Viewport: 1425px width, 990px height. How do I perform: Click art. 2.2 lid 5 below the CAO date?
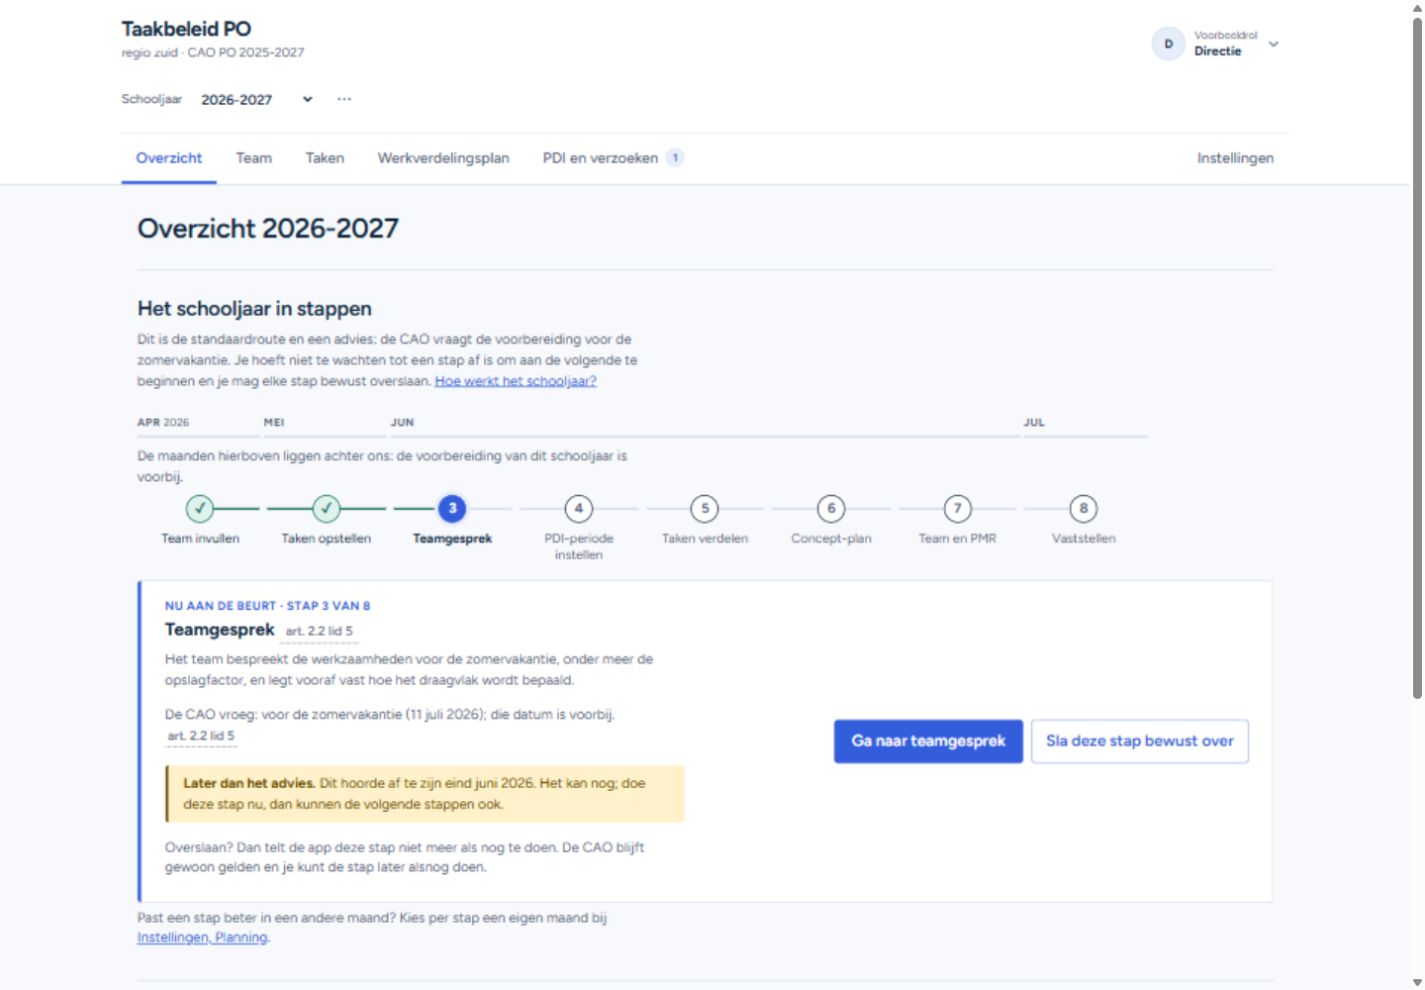click(201, 736)
